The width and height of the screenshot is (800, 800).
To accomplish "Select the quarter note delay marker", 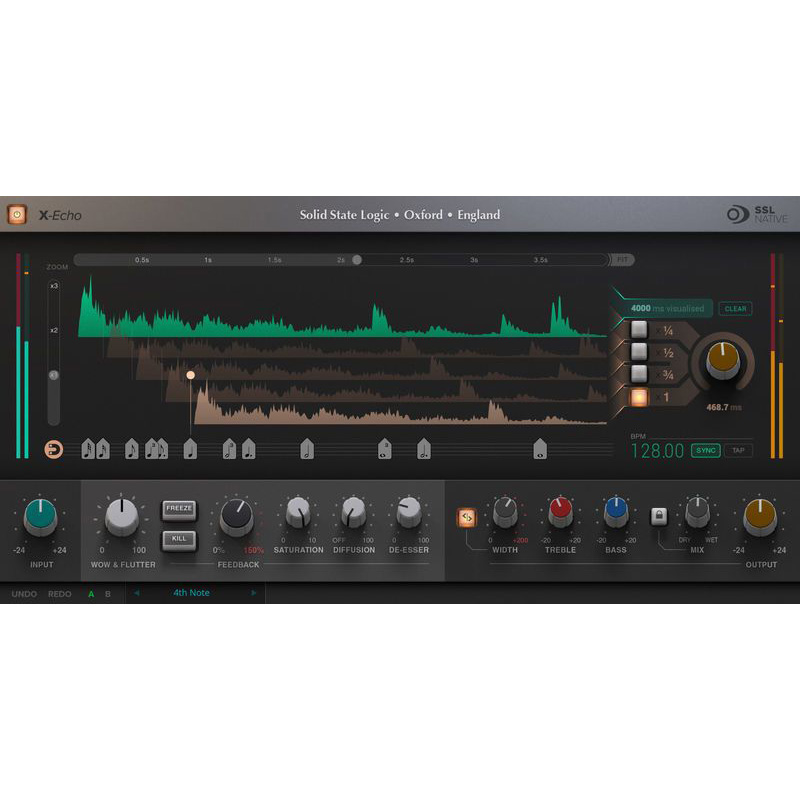I will 190,449.
